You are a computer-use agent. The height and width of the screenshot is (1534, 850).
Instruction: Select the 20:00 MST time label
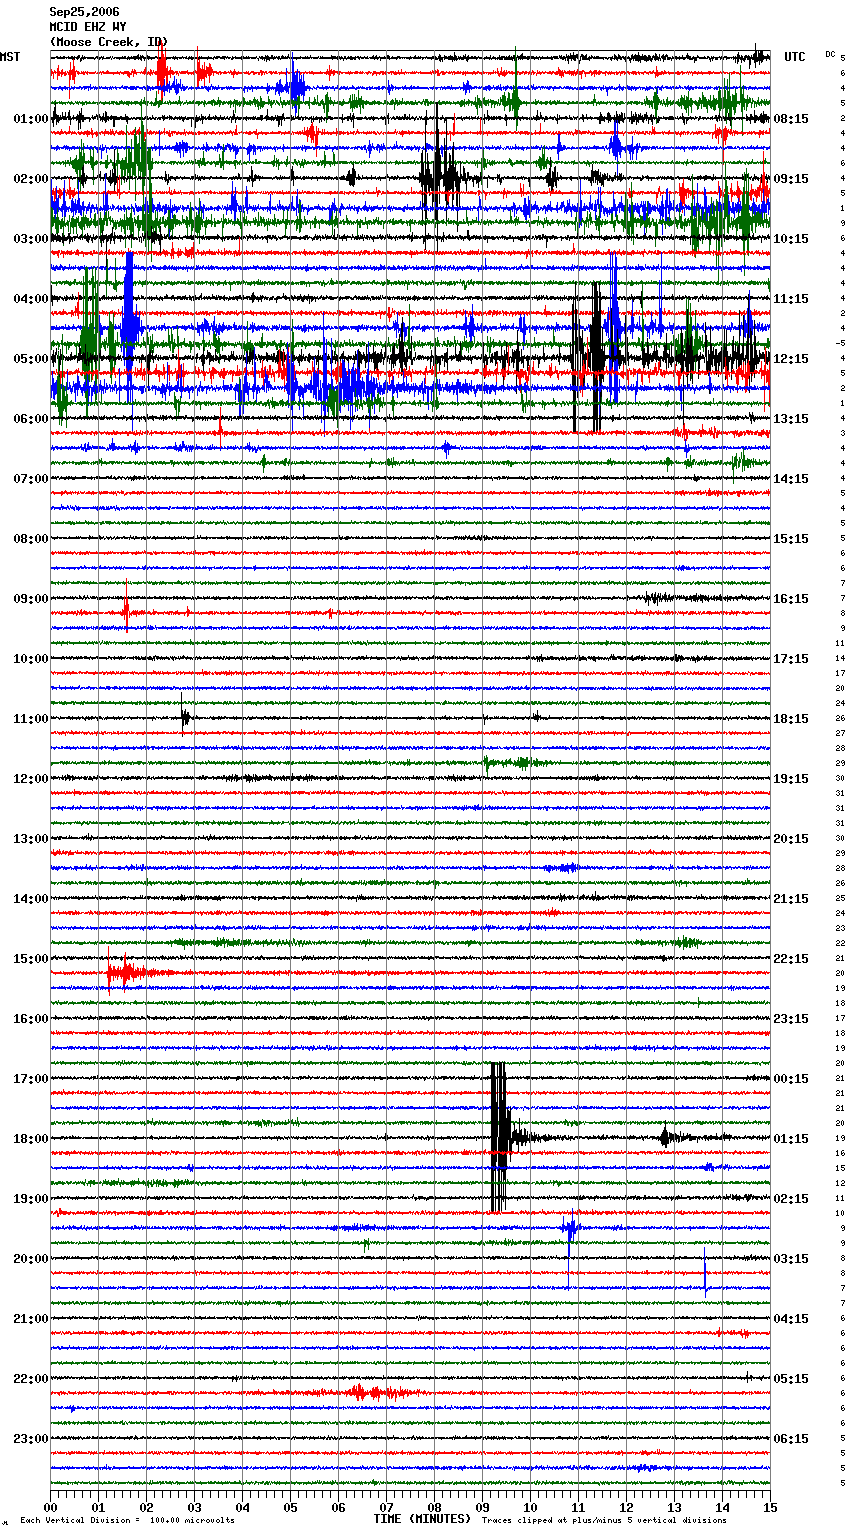30,1259
